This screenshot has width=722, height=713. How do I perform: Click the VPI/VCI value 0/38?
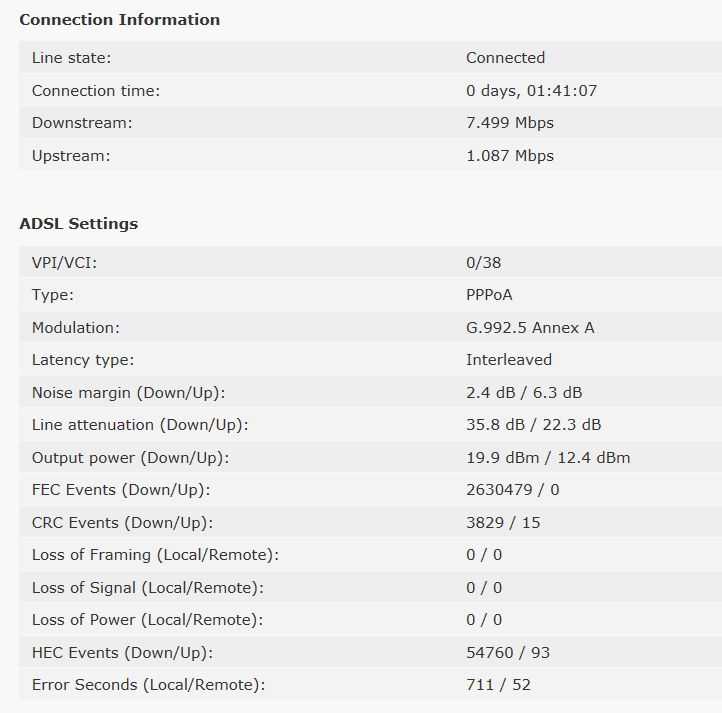point(483,263)
